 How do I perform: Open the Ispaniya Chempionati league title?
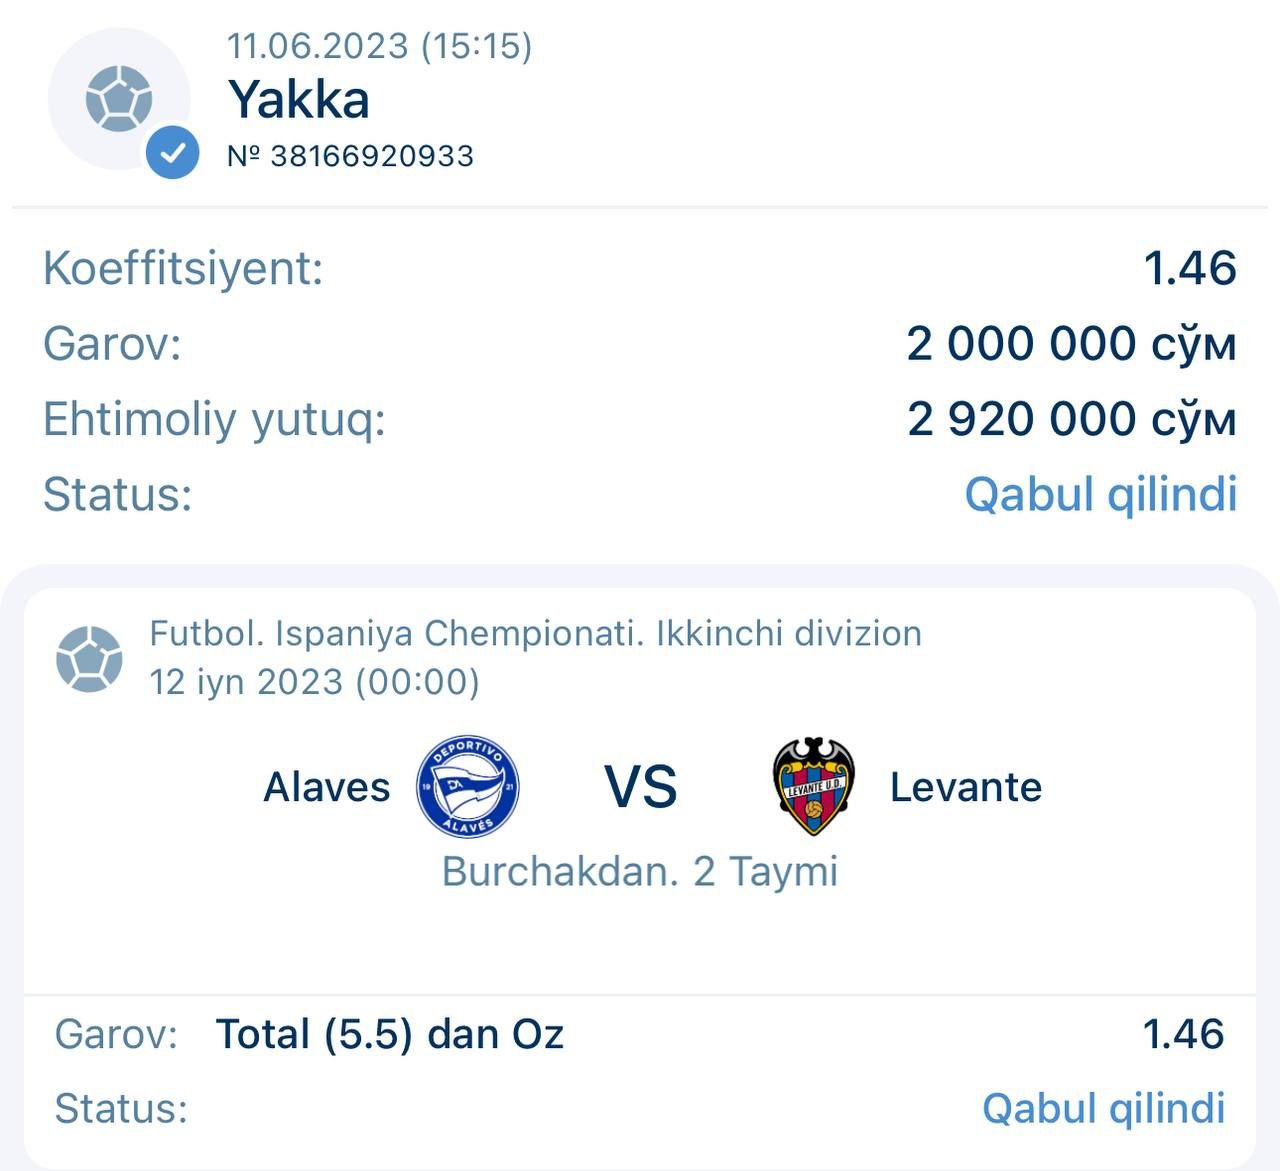(535, 633)
